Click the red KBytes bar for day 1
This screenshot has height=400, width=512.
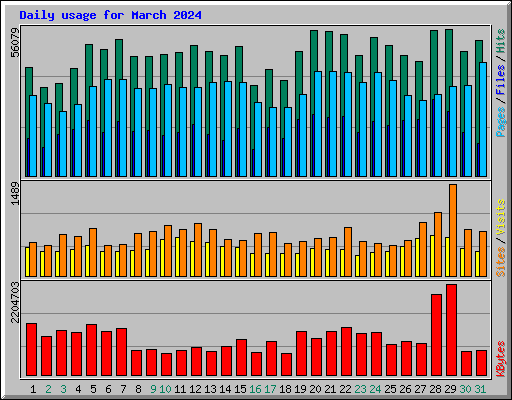[31, 350]
